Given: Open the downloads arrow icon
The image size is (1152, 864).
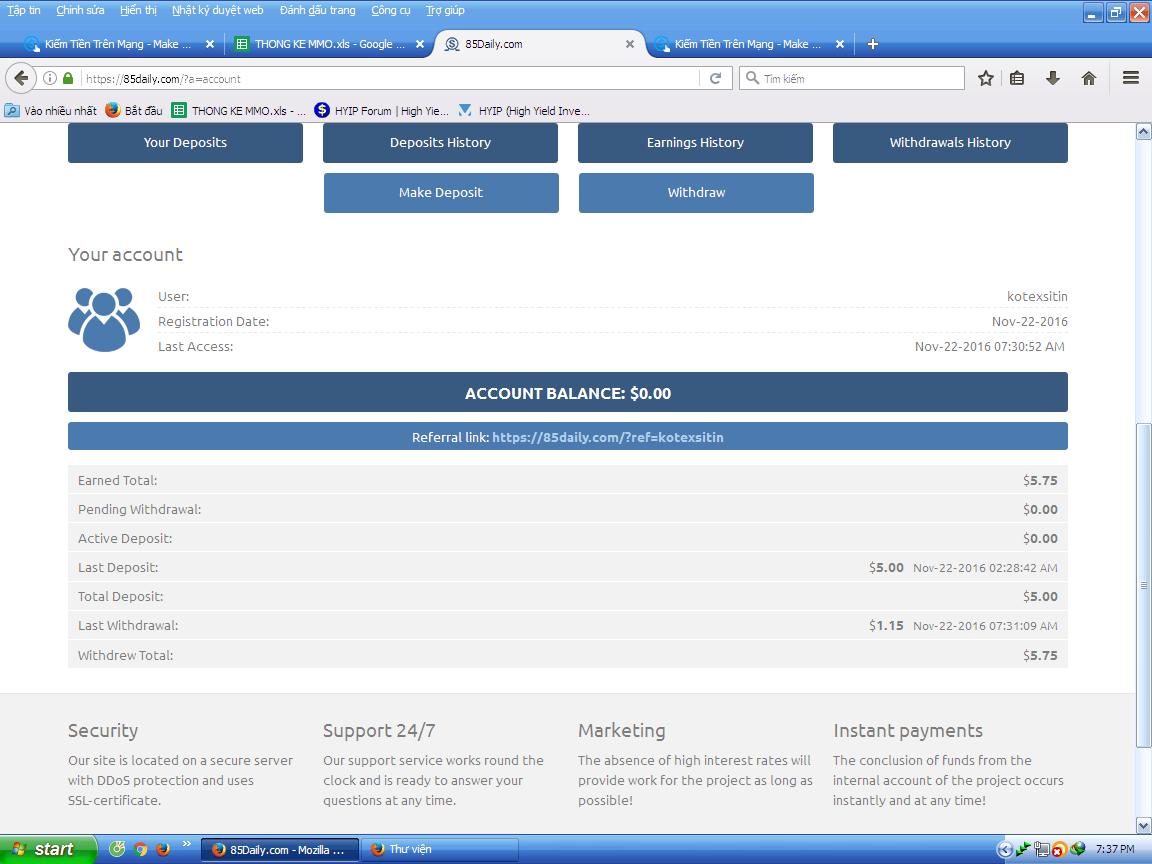Looking at the screenshot, I should (1053, 78).
